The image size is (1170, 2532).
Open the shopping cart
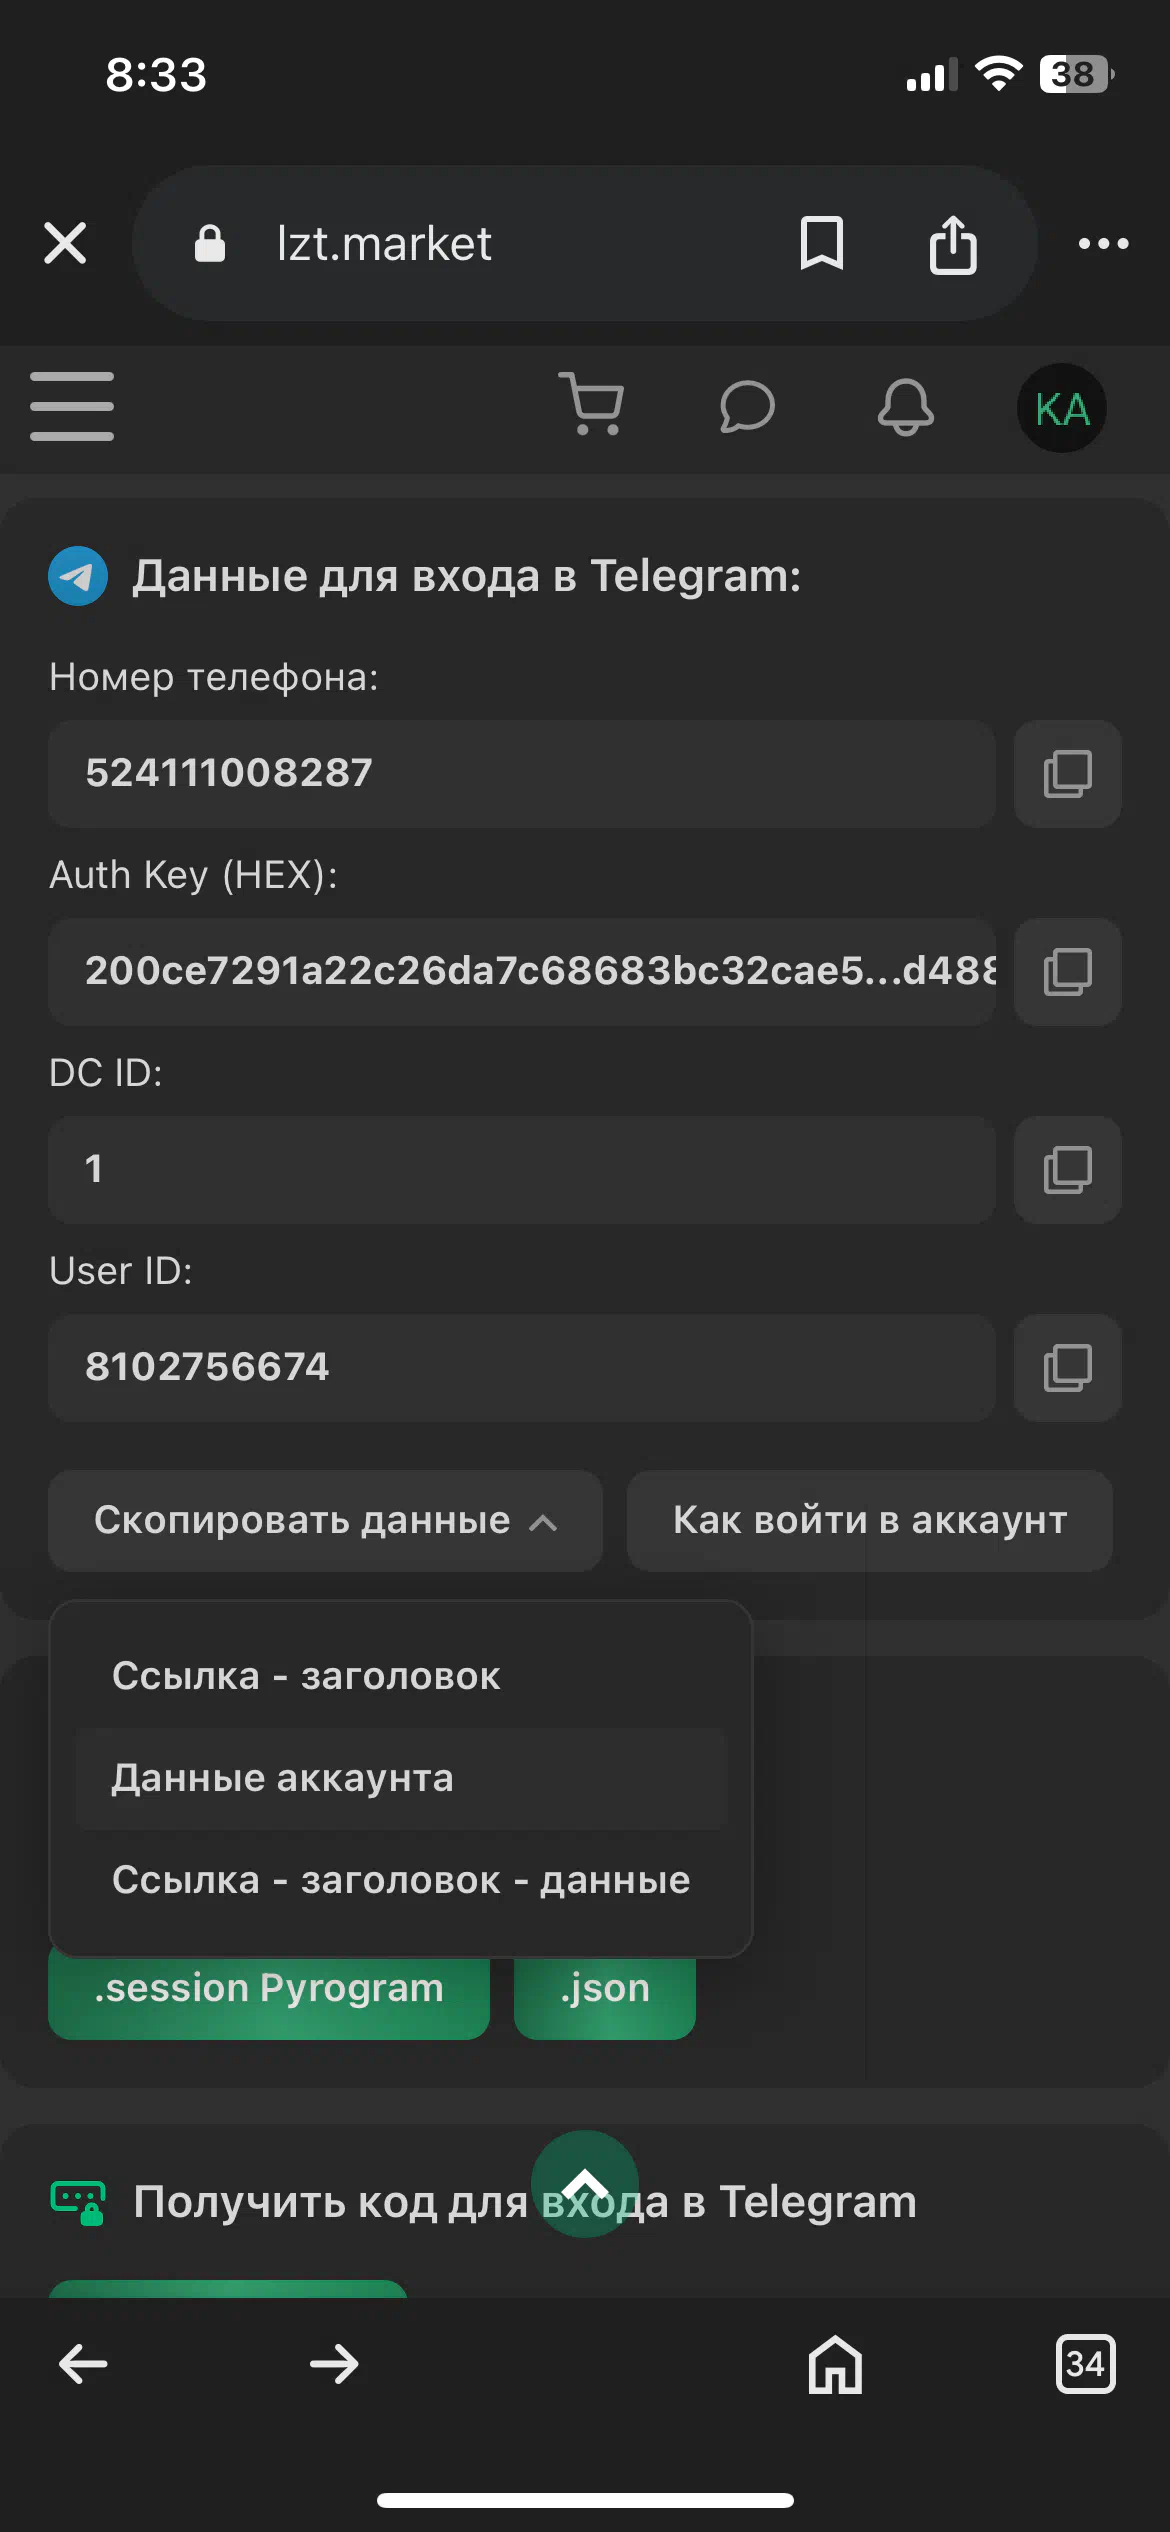(x=592, y=404)
